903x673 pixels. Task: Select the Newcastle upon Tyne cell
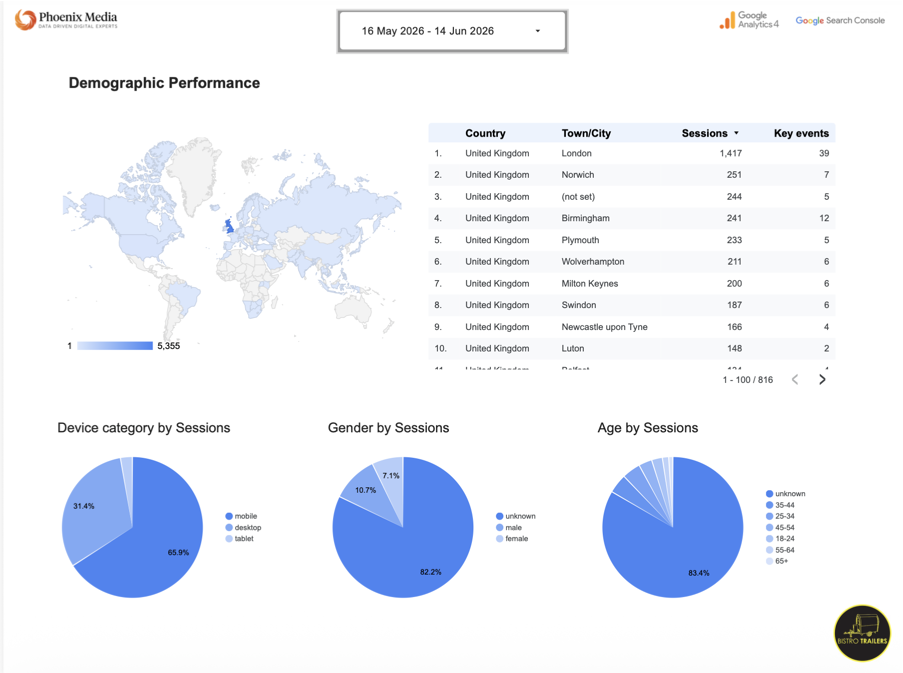(604, 326)
